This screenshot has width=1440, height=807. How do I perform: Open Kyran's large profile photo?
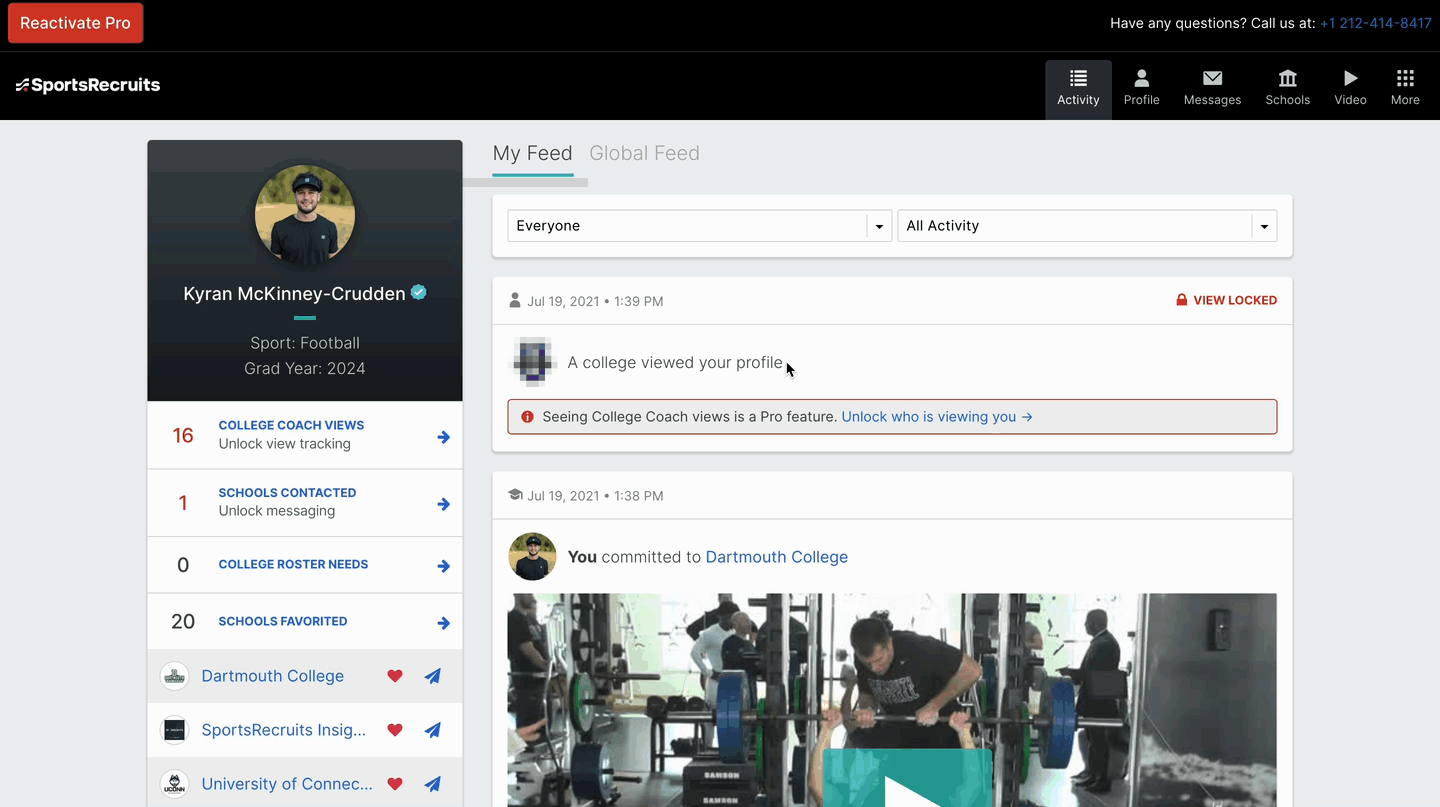point(305,215)
